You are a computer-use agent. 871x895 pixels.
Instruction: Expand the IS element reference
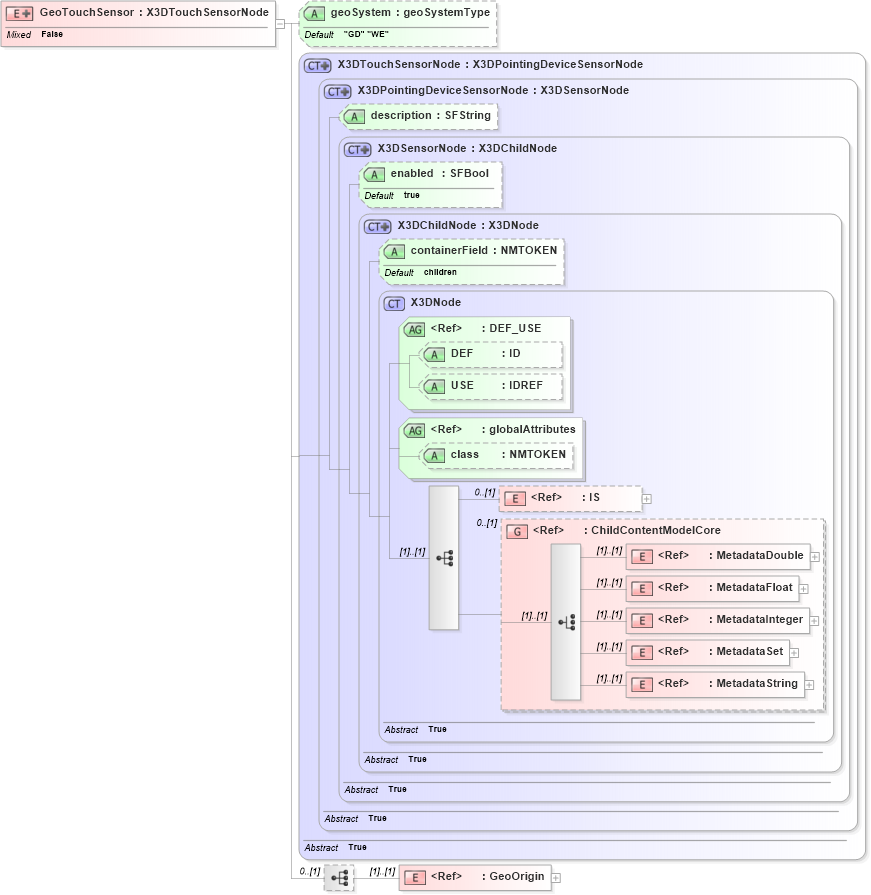click(x=647, y=499)
